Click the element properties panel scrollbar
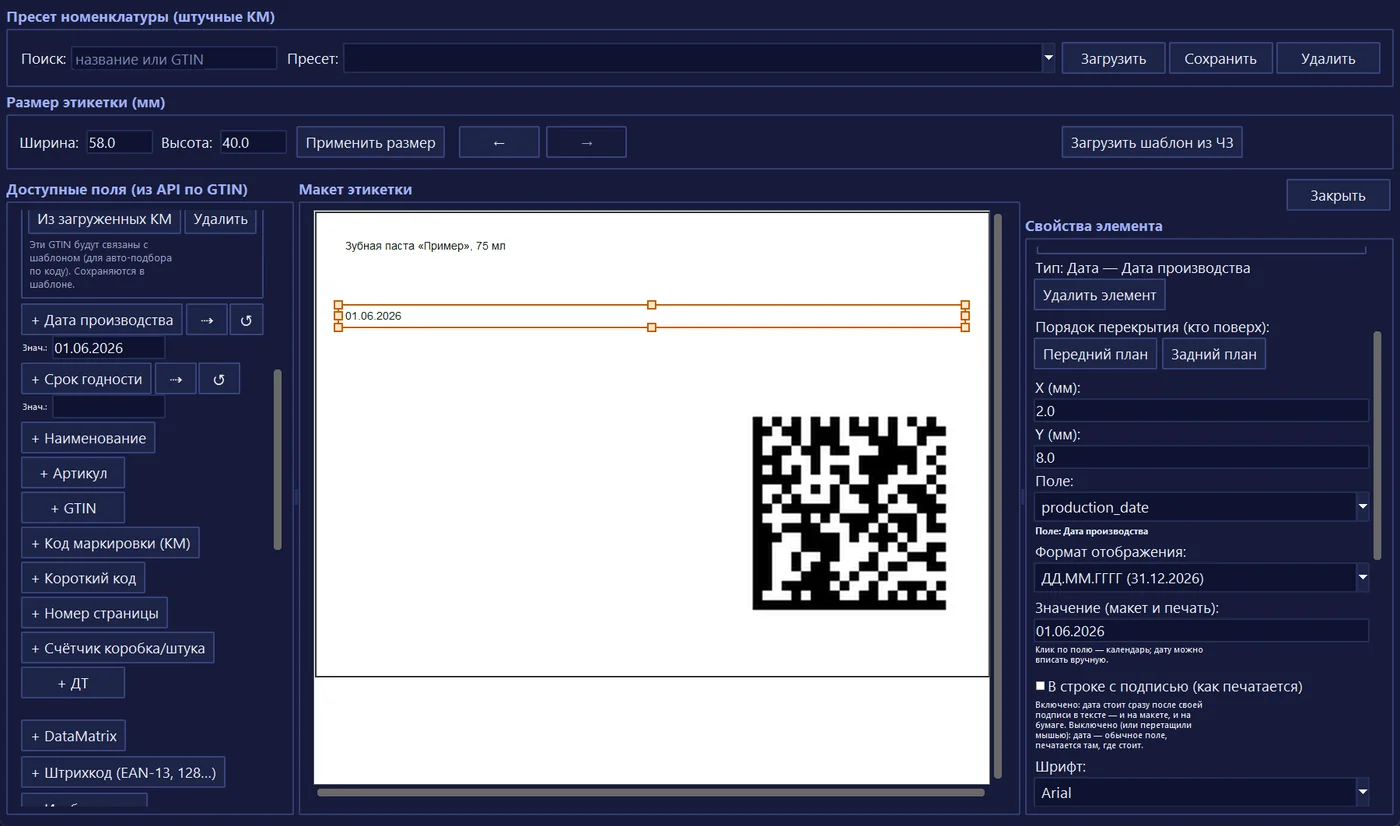Image resolution: width=1400 pixels, height=826 pixels. click(x=1377, y=445)
